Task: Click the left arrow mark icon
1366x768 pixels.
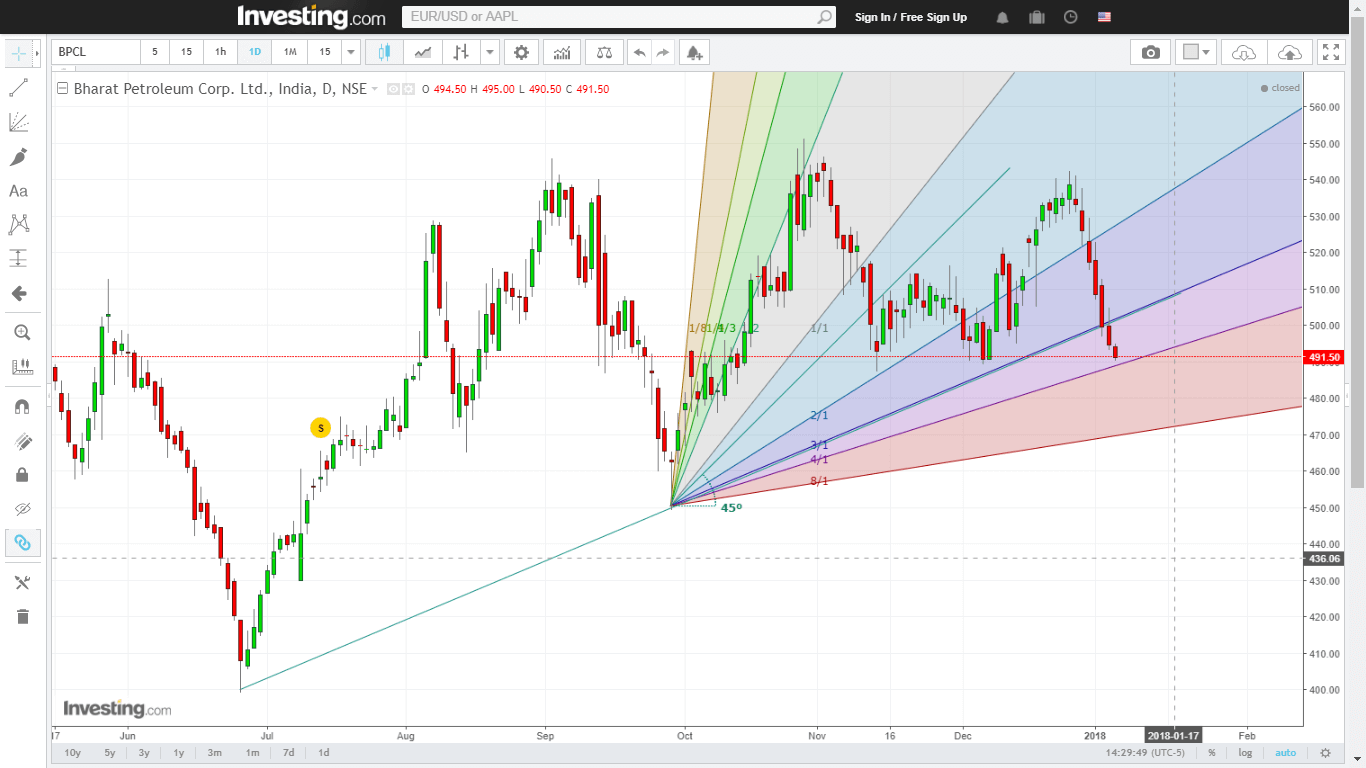Action: pos(18,293)
